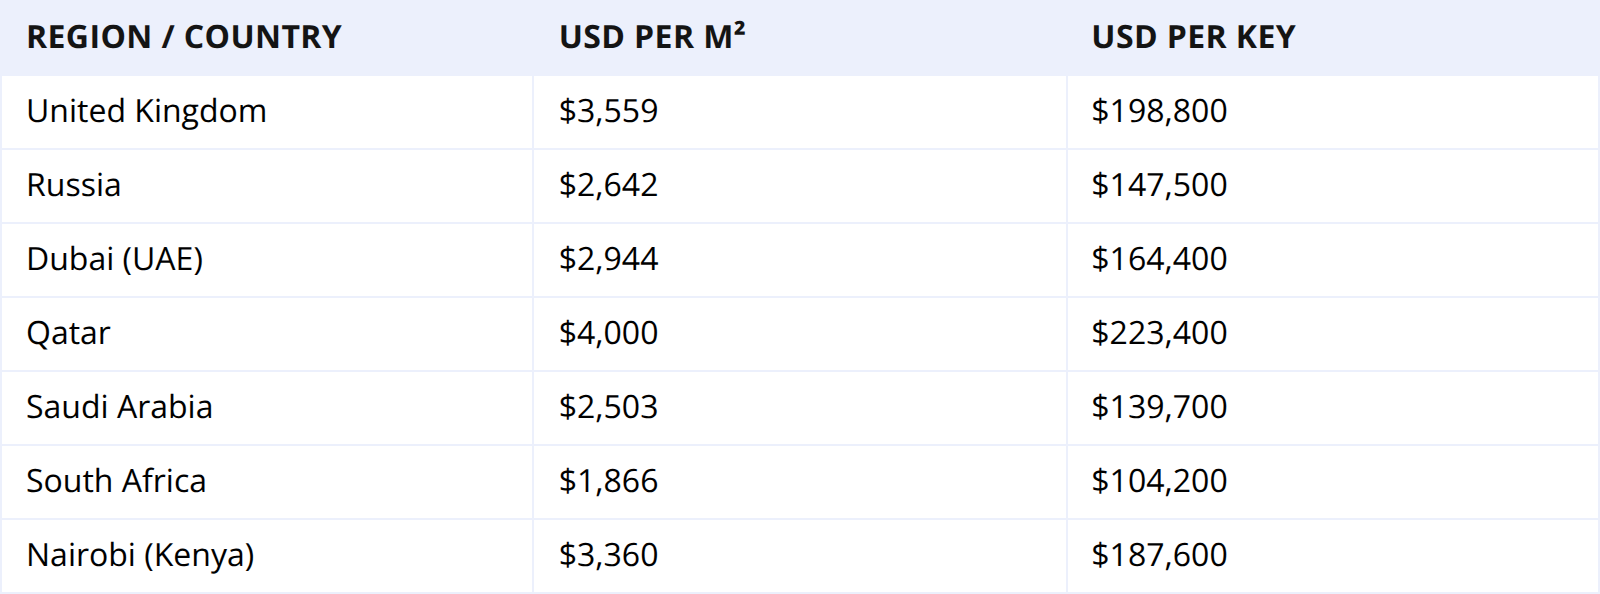Click the $187,600 per key cell

point(1159,555)
